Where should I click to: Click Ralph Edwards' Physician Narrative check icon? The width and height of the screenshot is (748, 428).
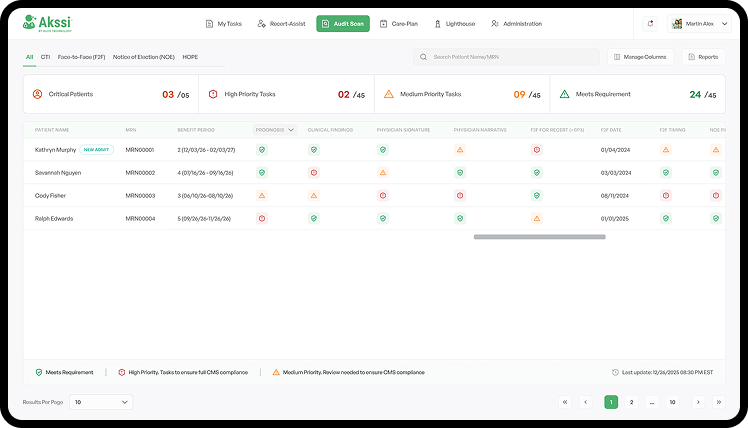460,219
